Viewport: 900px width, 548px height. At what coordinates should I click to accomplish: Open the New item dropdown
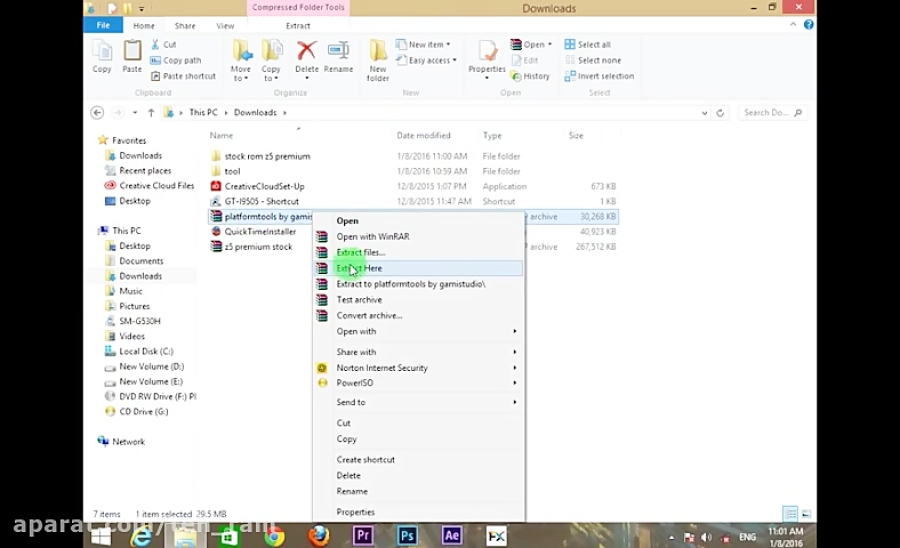[x=429, y=44]
